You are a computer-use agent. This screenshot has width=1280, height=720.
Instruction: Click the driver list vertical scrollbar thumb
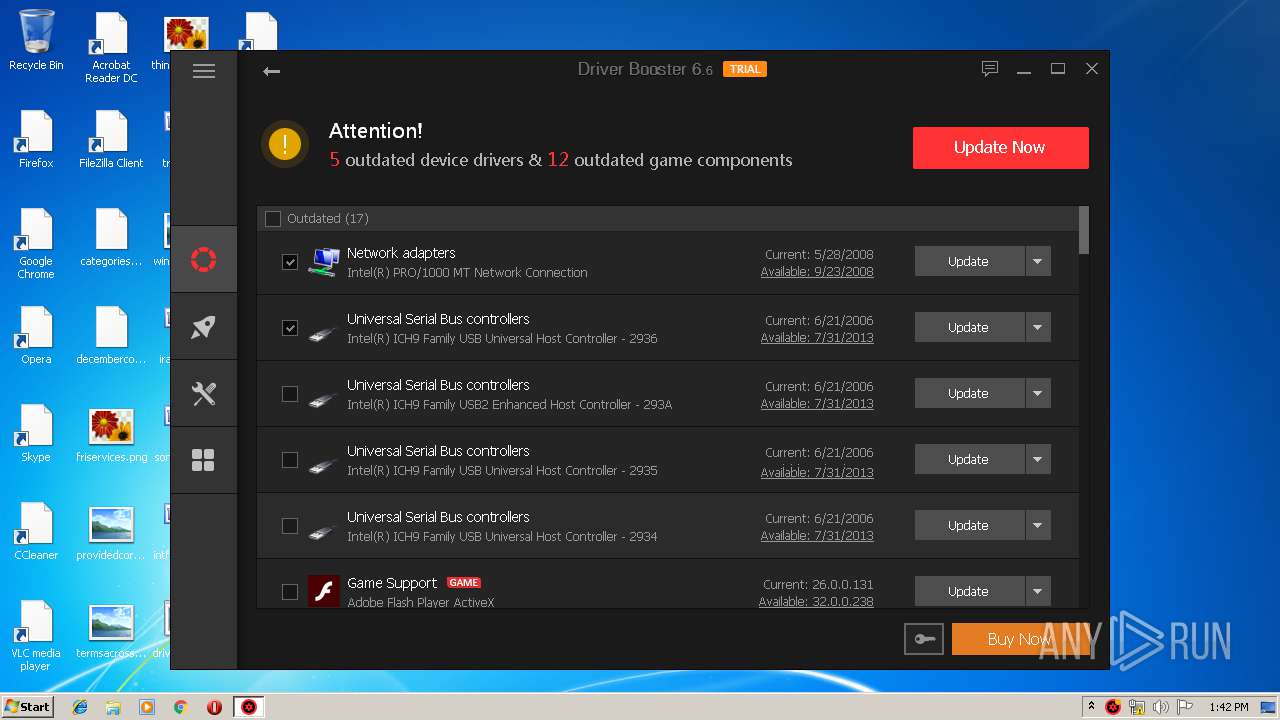[1084, 230]
